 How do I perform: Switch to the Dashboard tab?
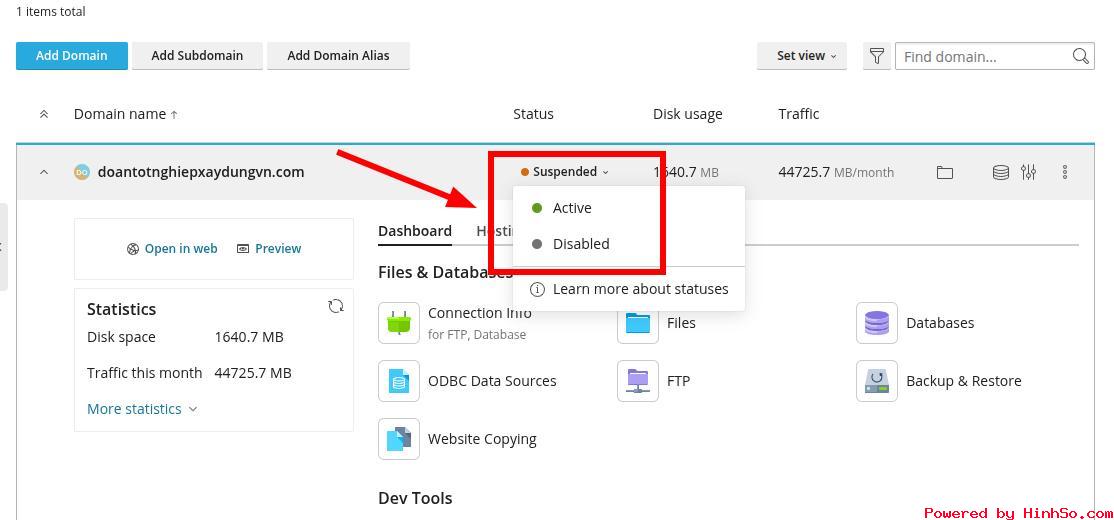(414, 231)
